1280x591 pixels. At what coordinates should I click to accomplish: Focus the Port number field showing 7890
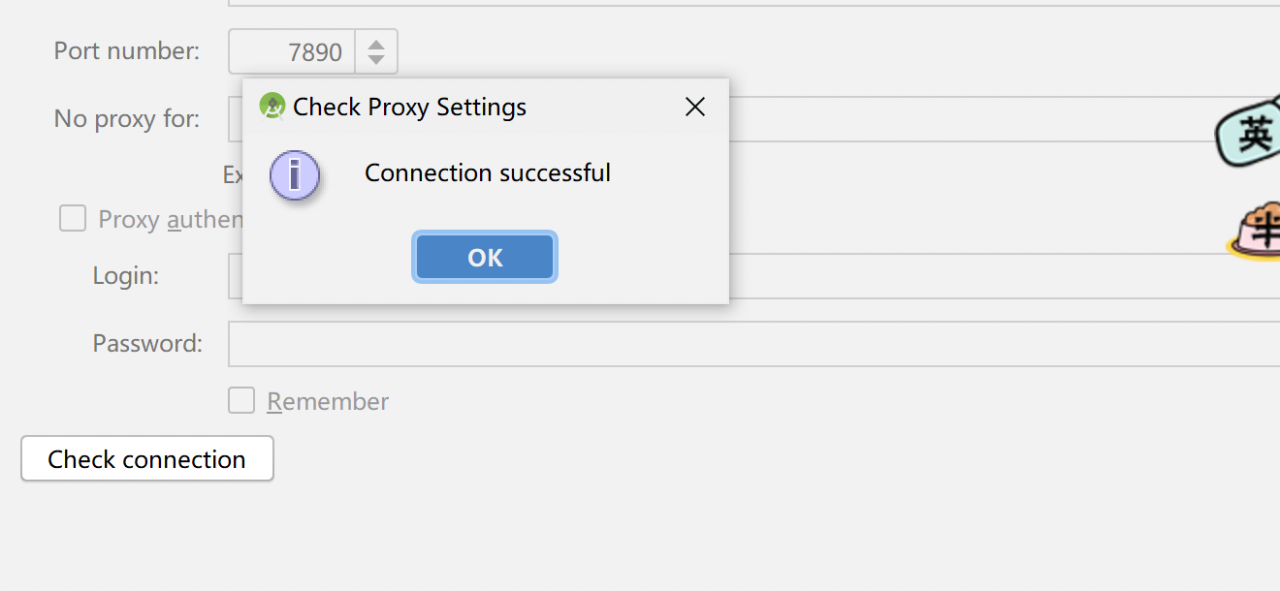click(x=293, y=52)
